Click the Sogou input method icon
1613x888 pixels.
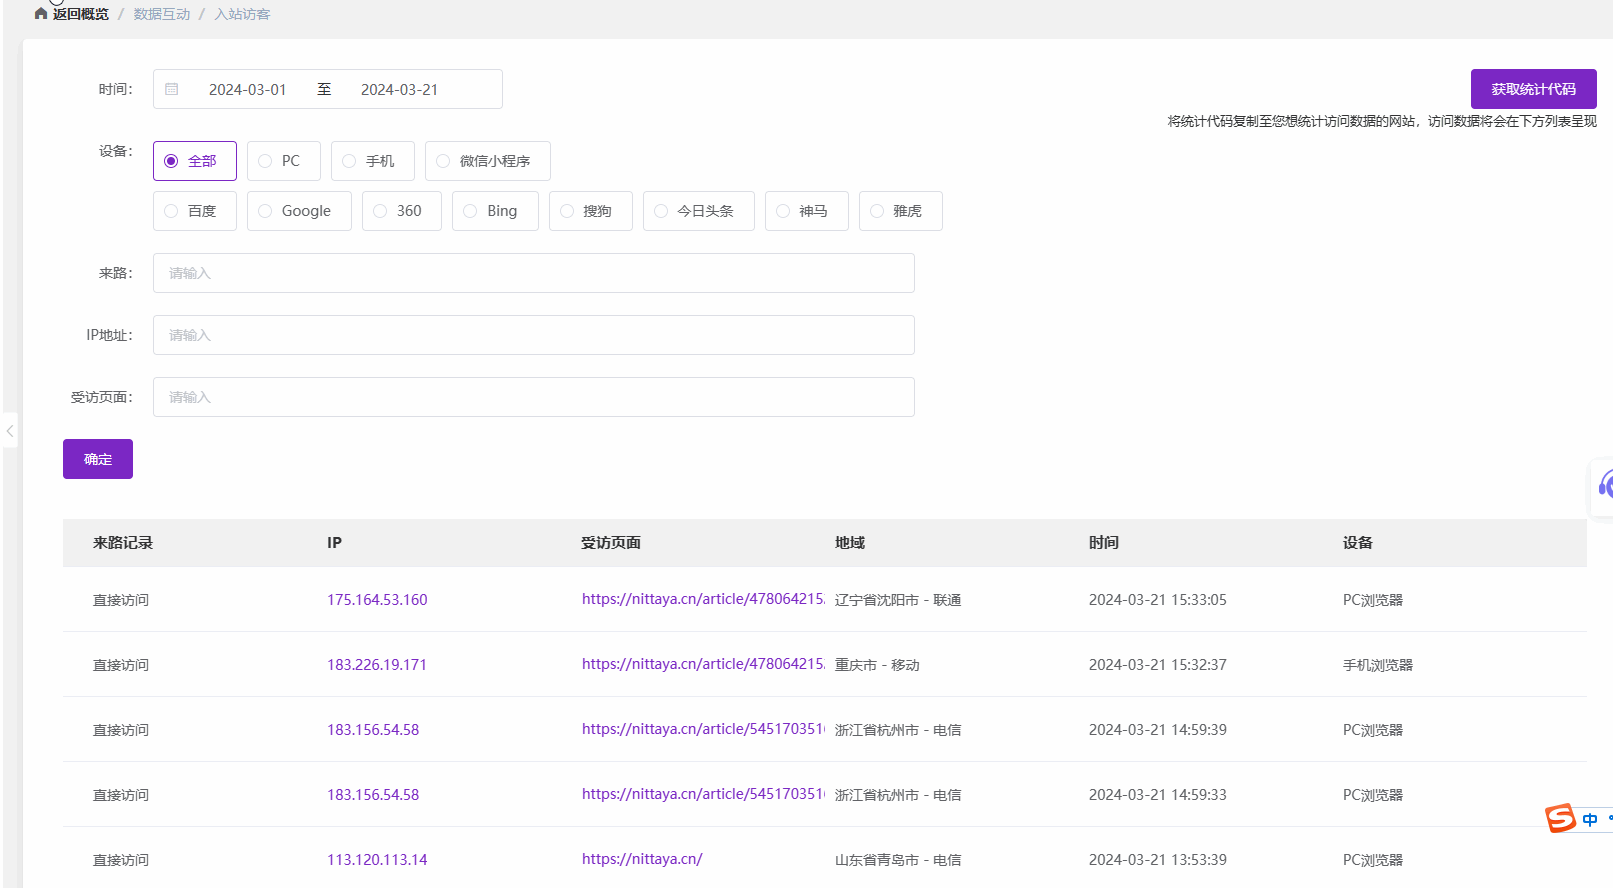point(1560,819)
